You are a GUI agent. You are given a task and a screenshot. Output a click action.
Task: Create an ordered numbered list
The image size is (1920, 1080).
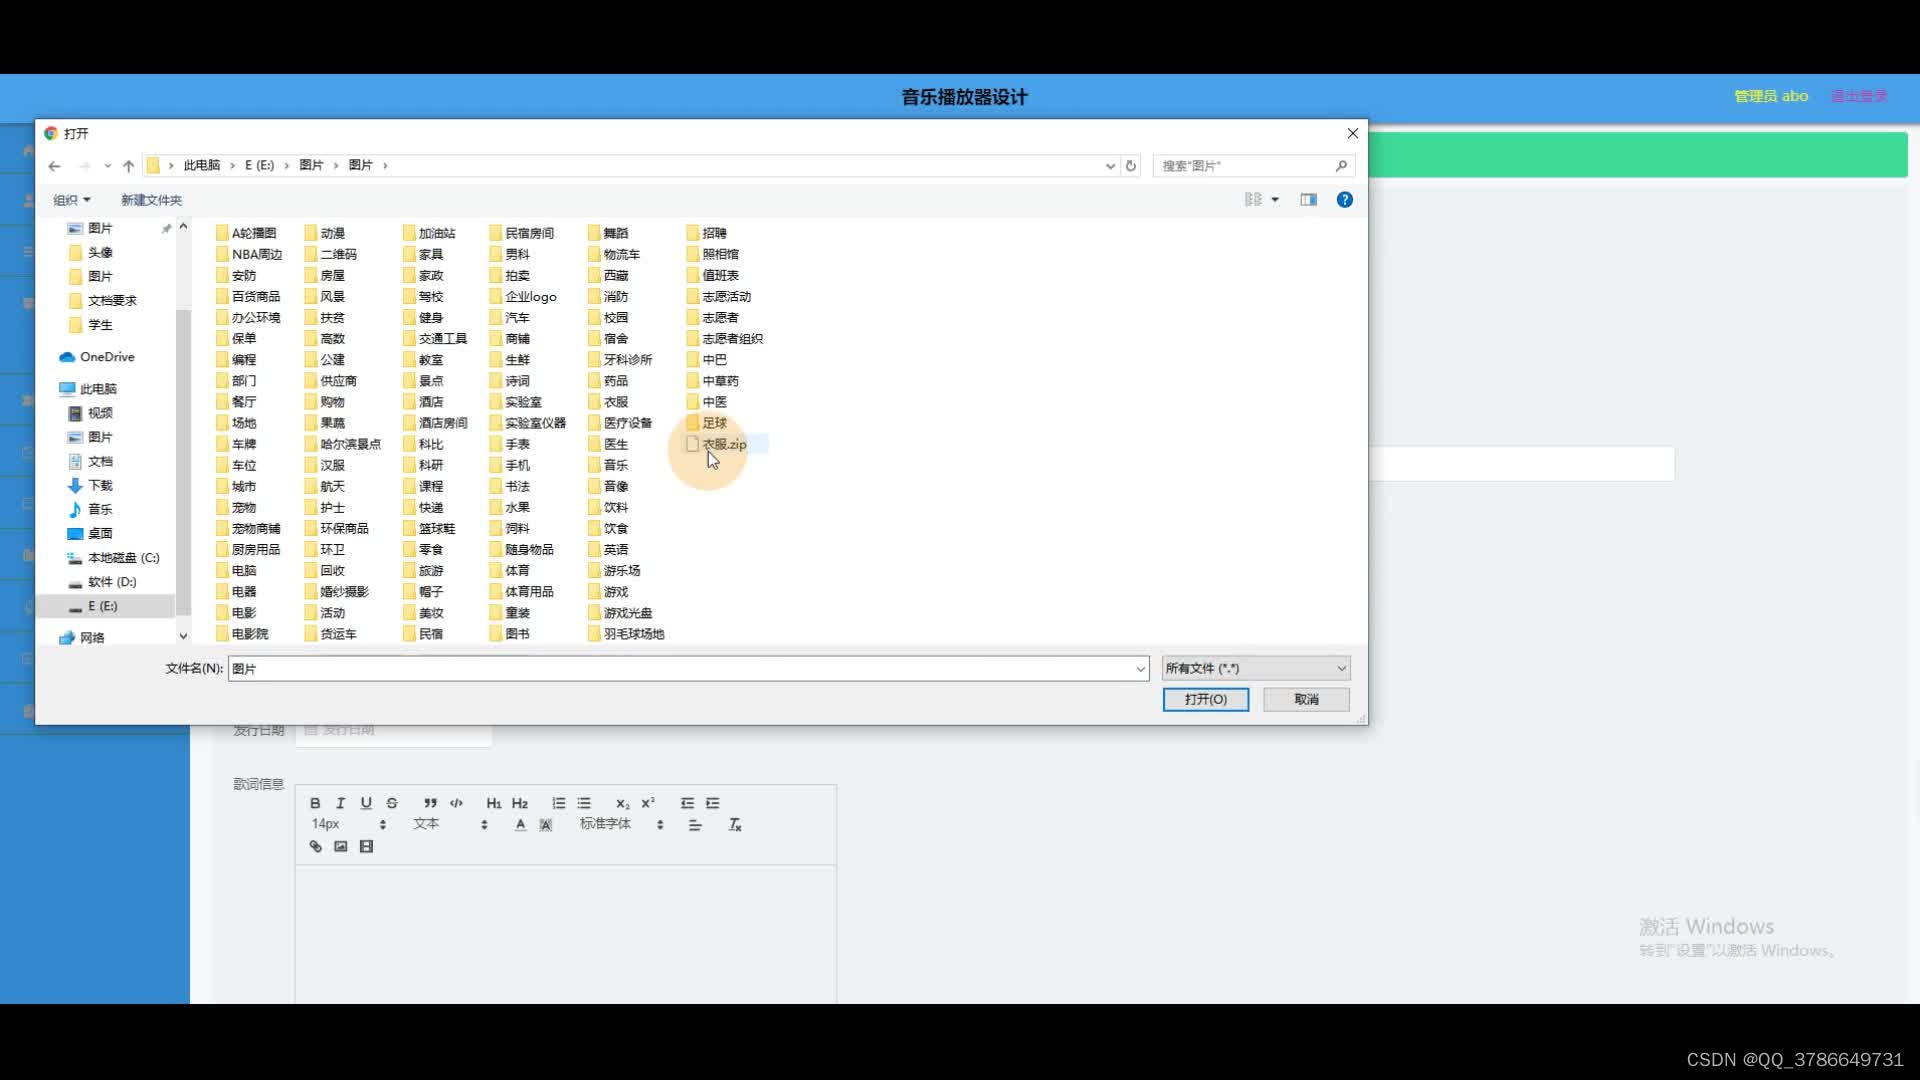[x=558, y=803]
